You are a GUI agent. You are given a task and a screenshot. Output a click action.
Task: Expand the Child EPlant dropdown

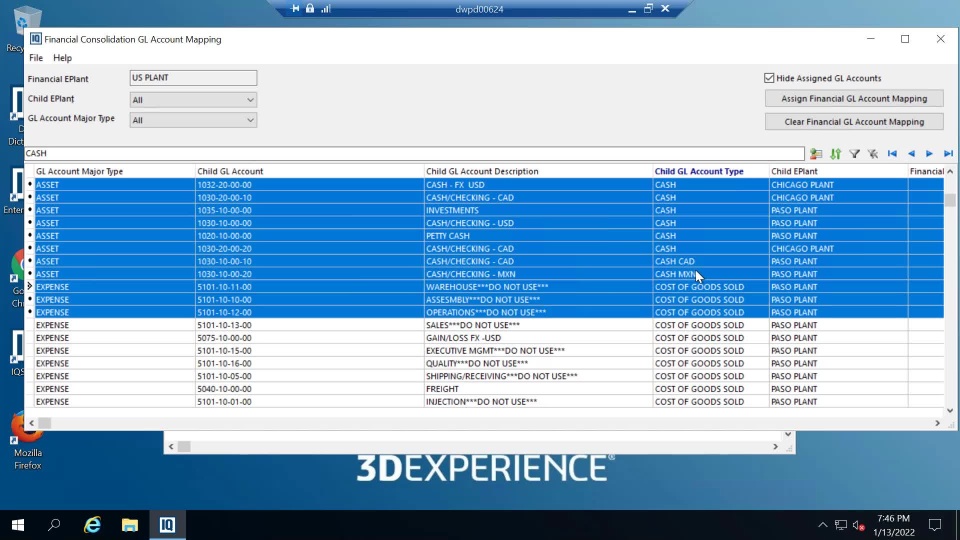[250, 100]
